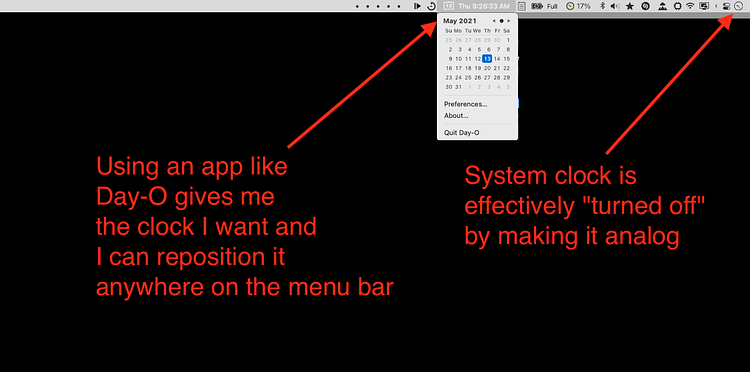750x372 pixels.
Task: Open the Time Machine icon
Action: [x=431, y=6]
